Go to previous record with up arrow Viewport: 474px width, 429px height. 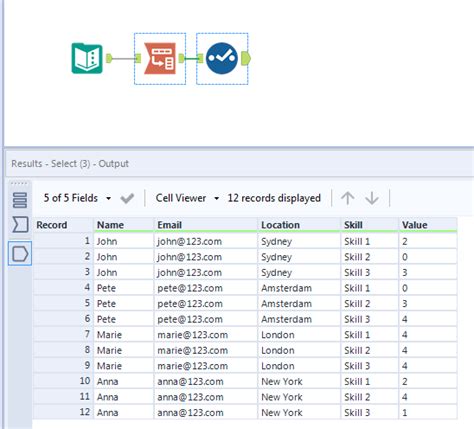(x=348, y=198)
